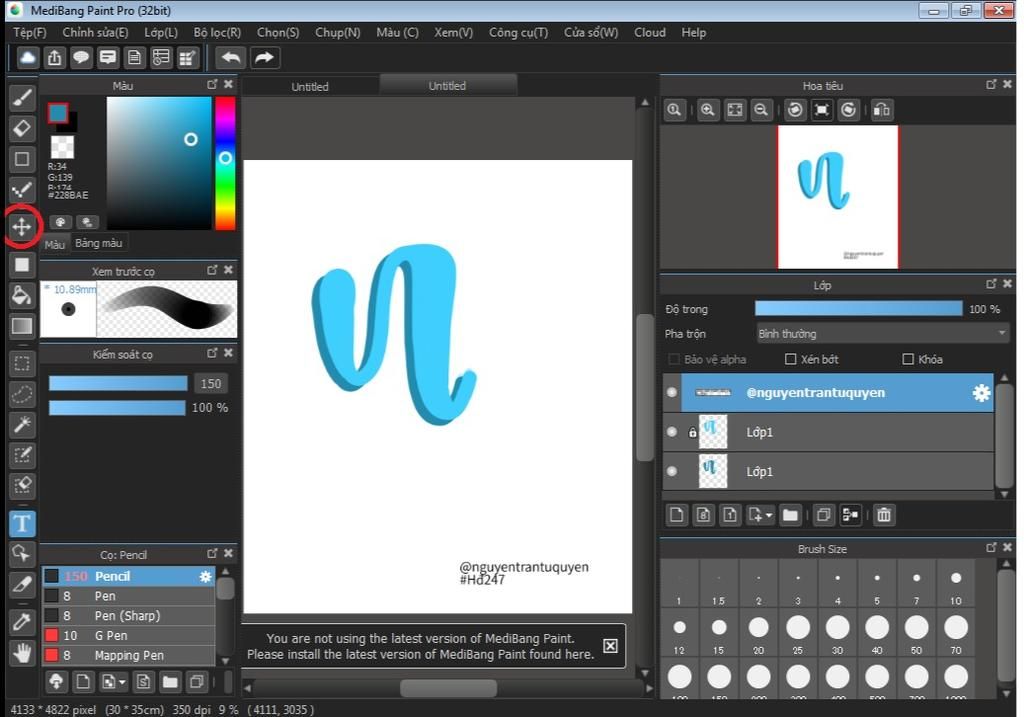Switch to first Untitled tab
This screenshot has height=717, width=1024.
[310, 86]
